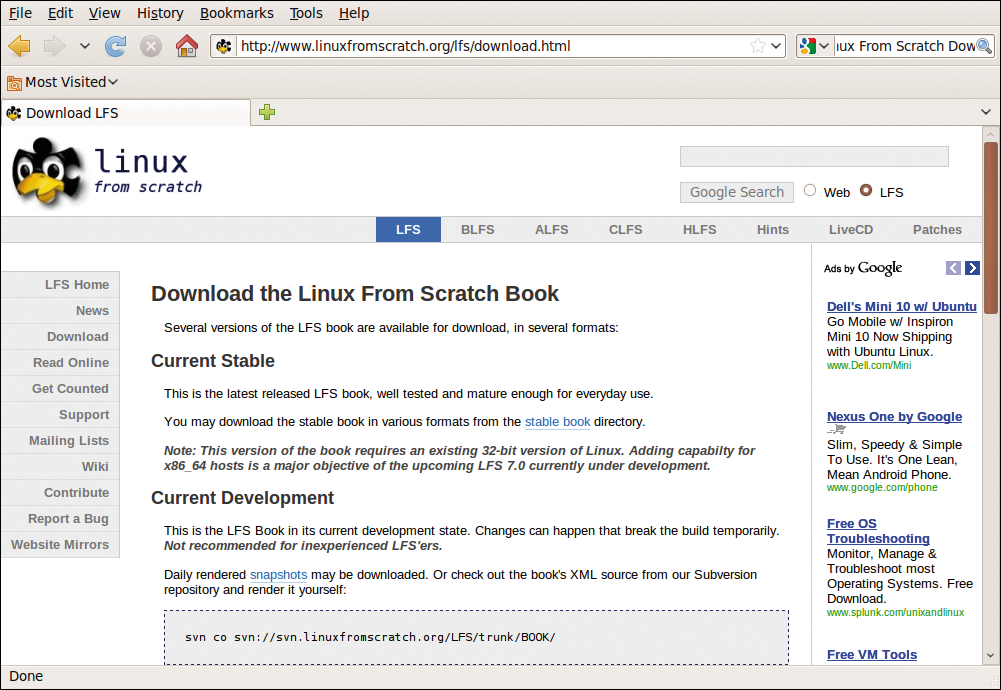The height and width of the screenshot is (690, 1001).
Task: Open the search engine selector dropdown
Action: click(824, 46)
